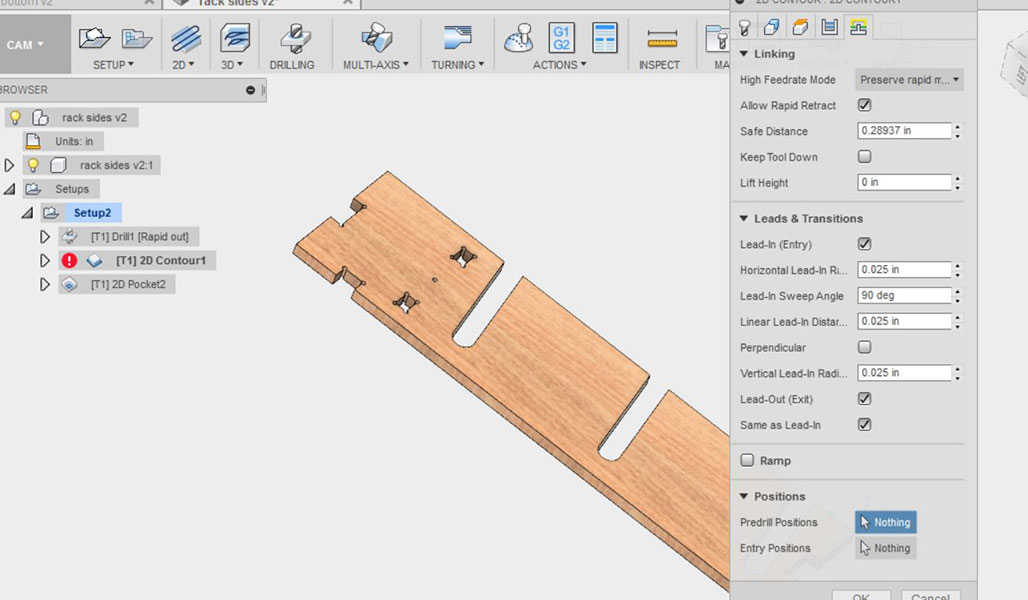Click the Lift Height input field
The image size is (1028, 600).
[x=904, y=182]
